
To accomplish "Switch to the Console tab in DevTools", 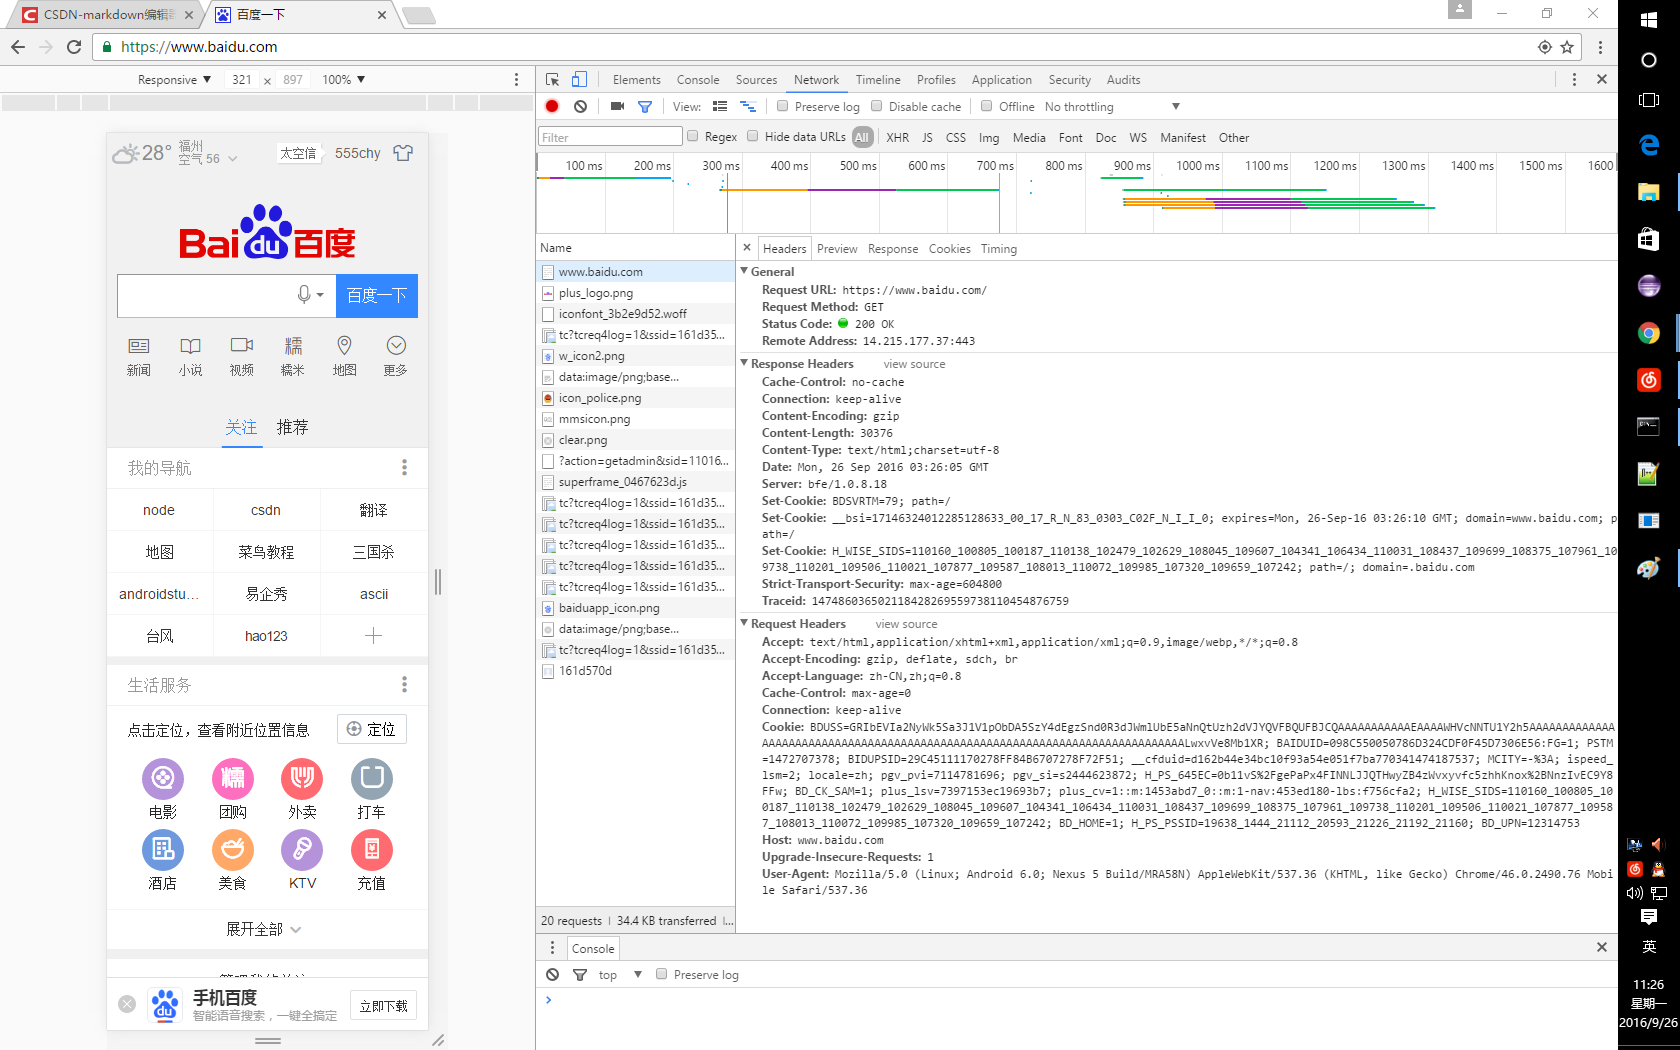I will tap(697, 80).
